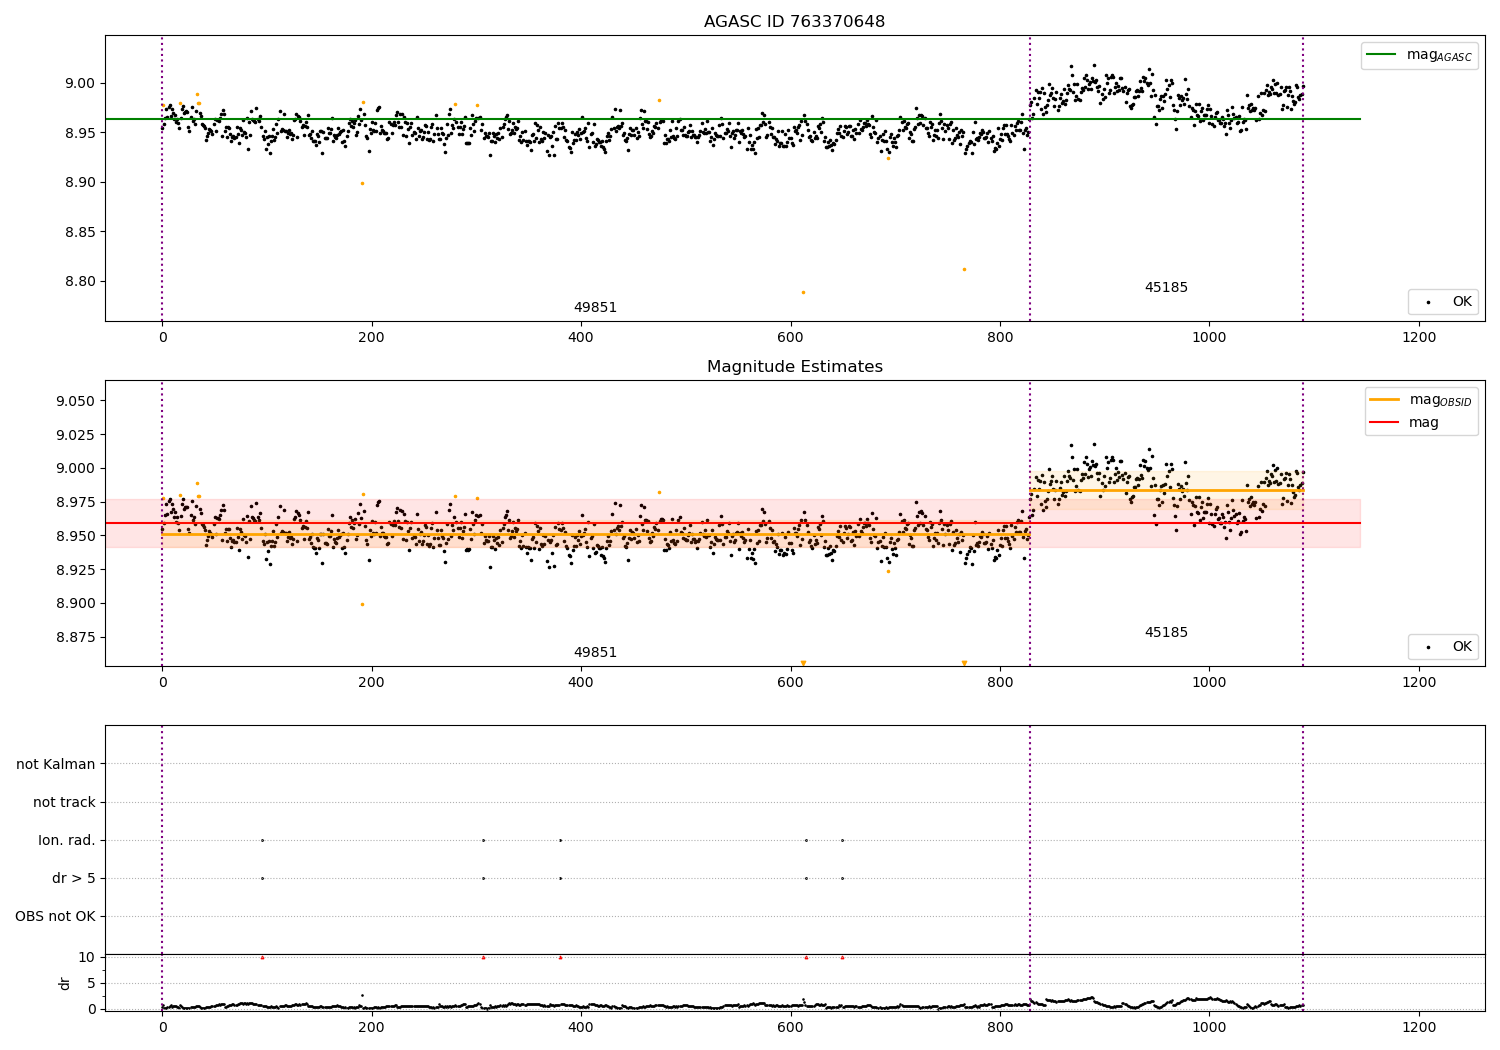Click the red triangle dr marker nearest x=300

pyautogui.click(x=483, y=957)
